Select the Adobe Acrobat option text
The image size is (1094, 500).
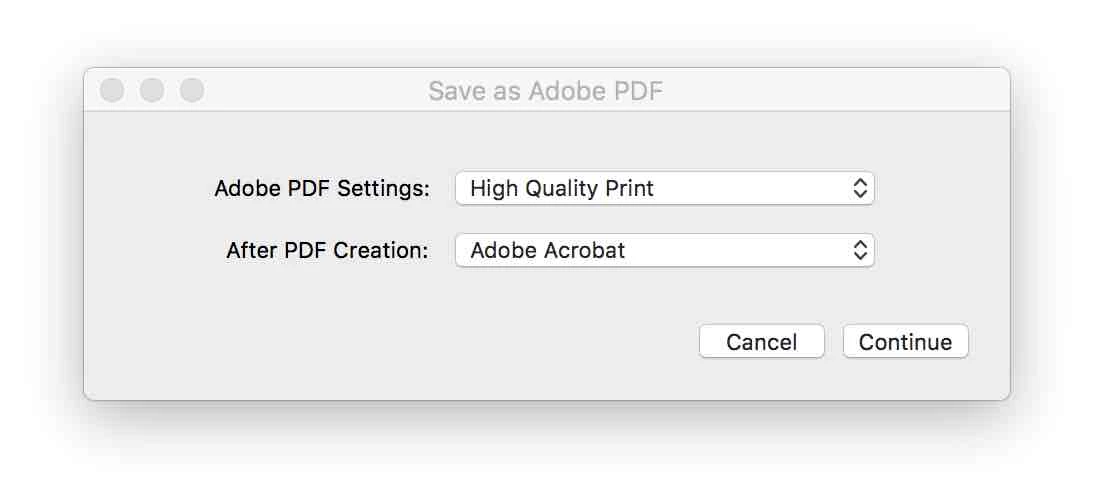pyautogui.click(x=547, y=250)
